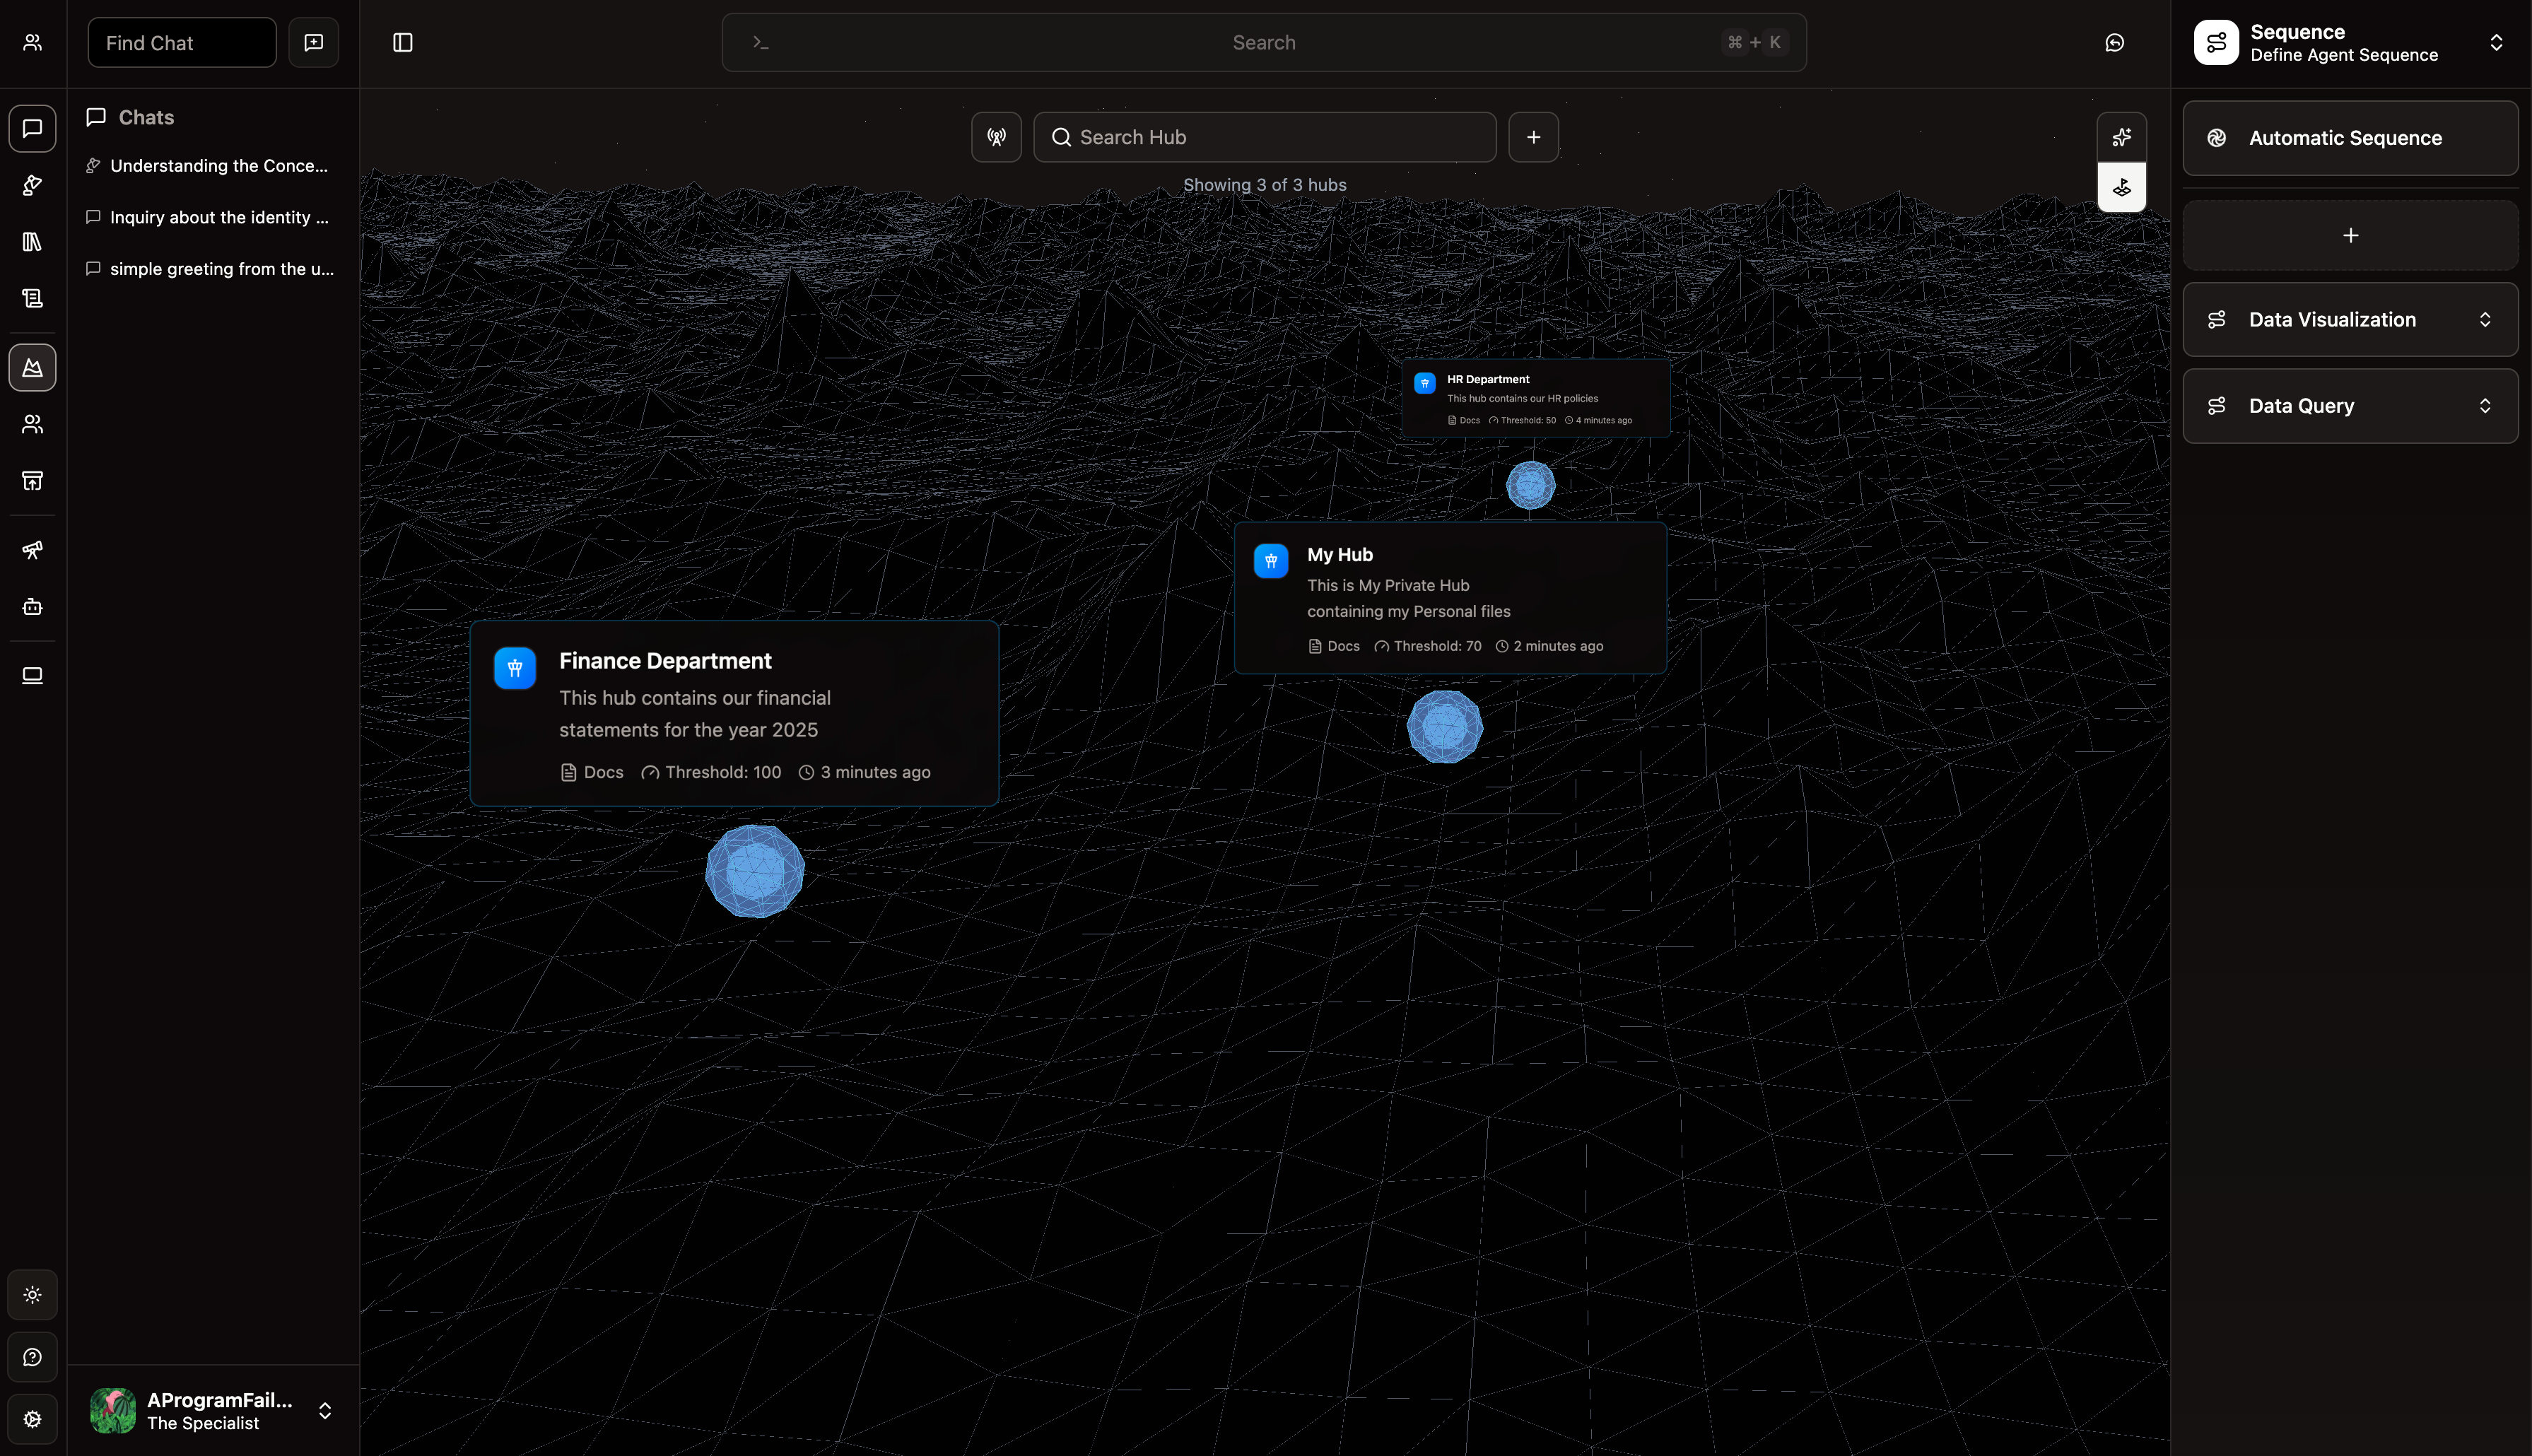Viewport: 2532px width, 1456px height.
Task: Click the broadcast icon beside Search Hub
Action: [x=996, y=137]
